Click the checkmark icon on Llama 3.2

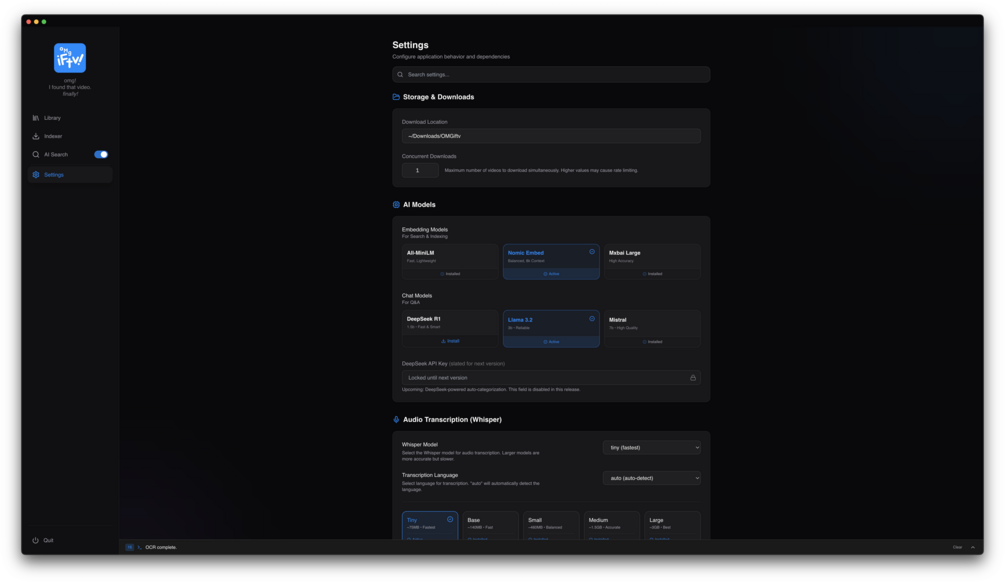[x=592, y=319]
